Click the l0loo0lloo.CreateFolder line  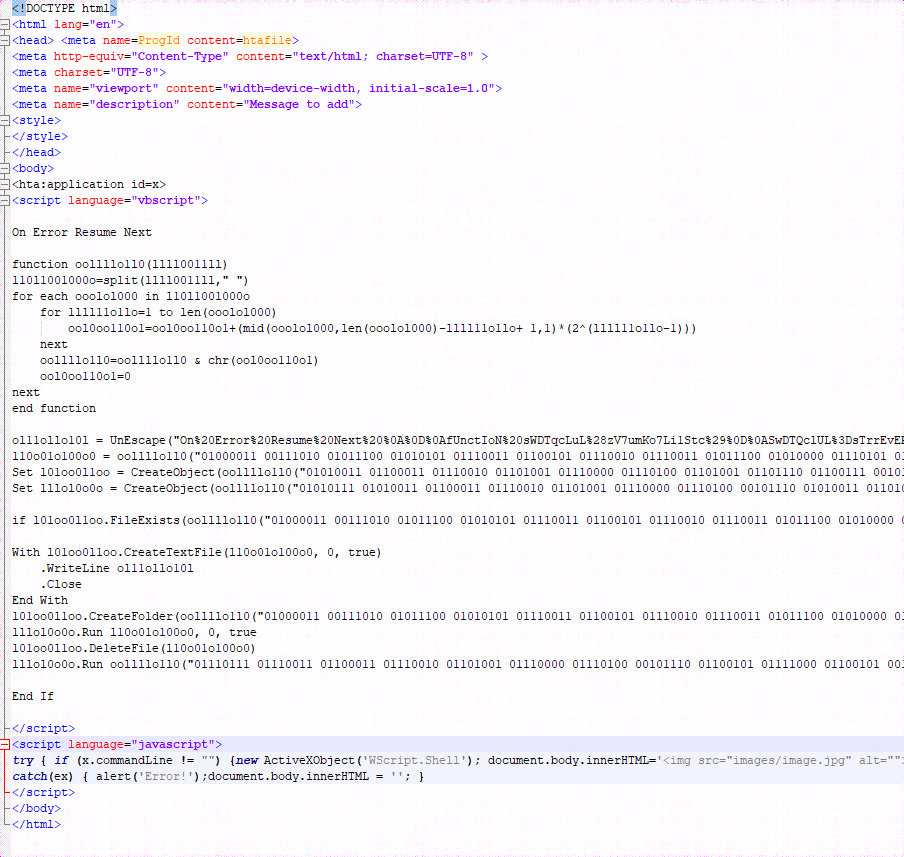coord(458,617)
